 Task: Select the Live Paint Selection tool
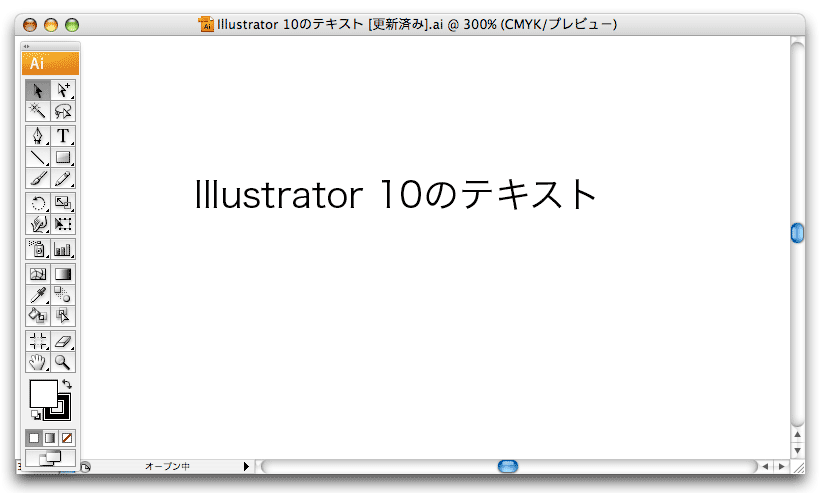coord(63,316)
